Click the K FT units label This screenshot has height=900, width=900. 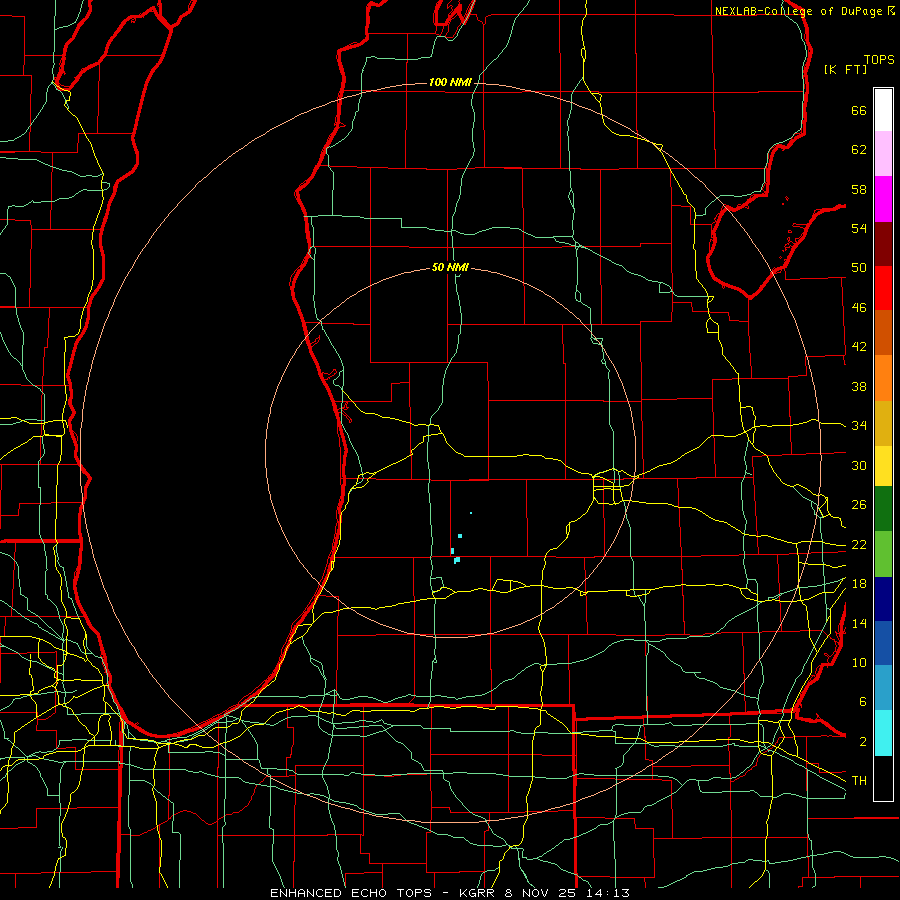click(845, 69)
